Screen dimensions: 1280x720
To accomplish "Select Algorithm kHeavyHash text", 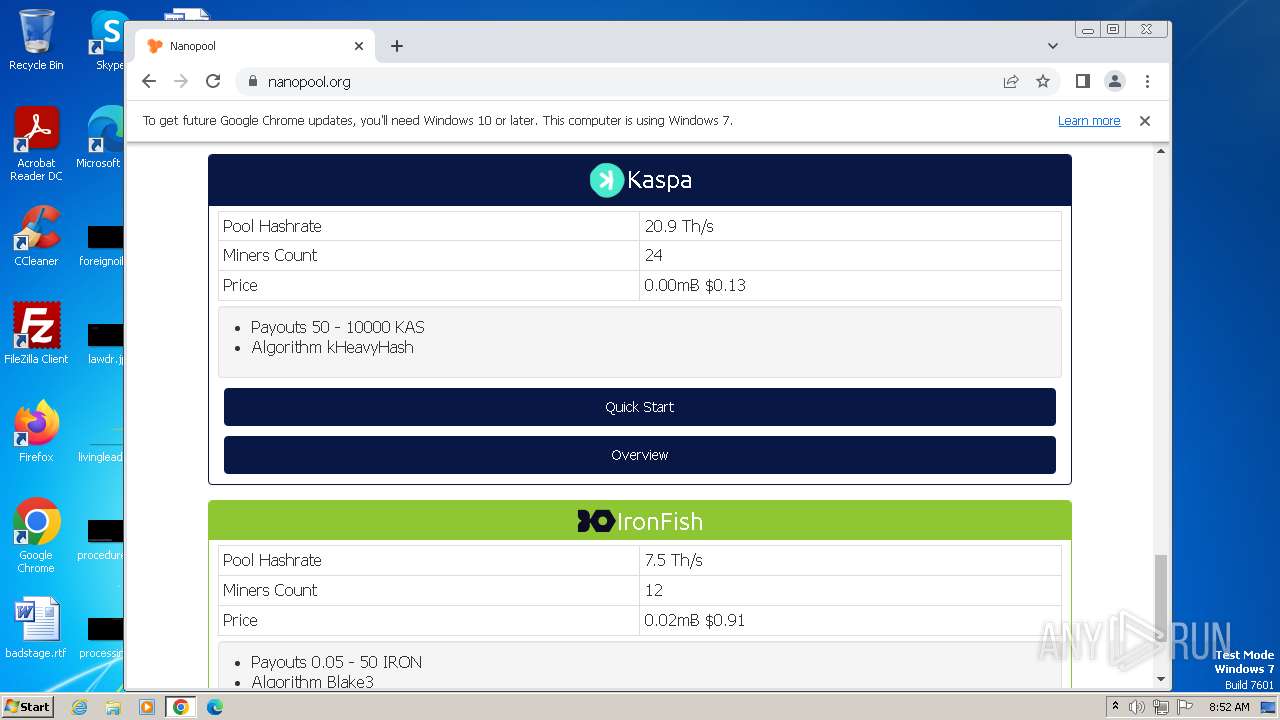I will click(x=332, y=347).
